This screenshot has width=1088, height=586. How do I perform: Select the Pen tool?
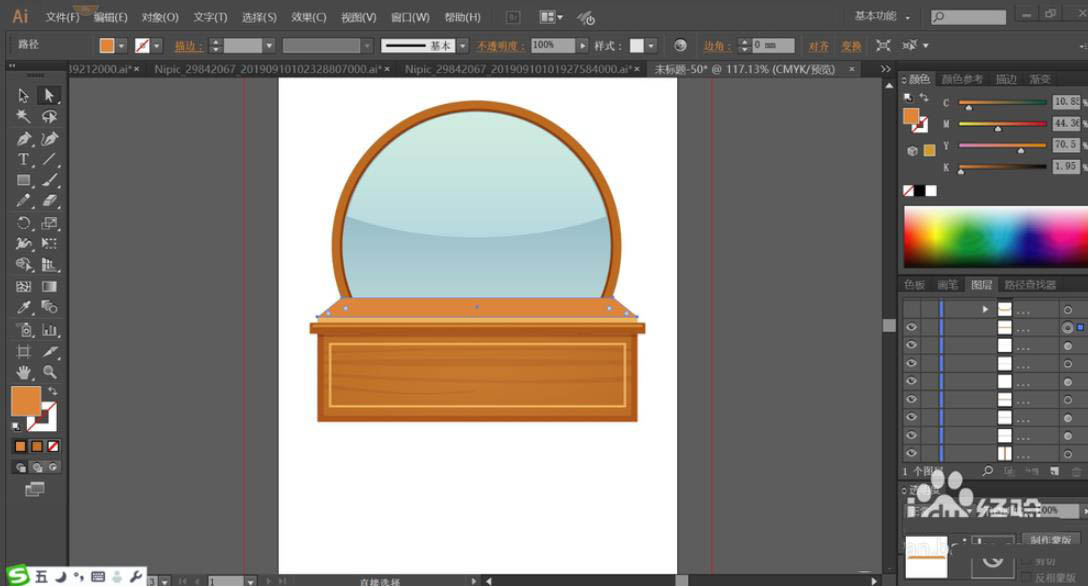23,138
